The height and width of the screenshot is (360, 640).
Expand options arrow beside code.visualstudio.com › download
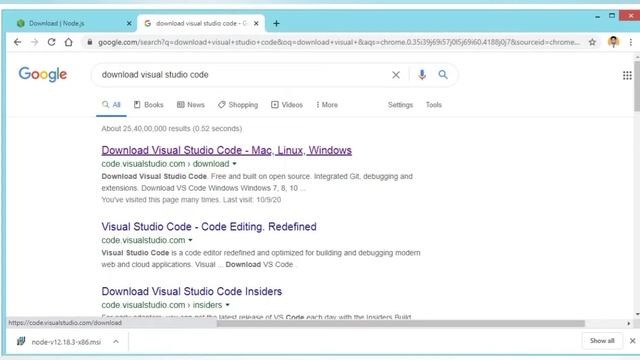click(x=234, y=164)
